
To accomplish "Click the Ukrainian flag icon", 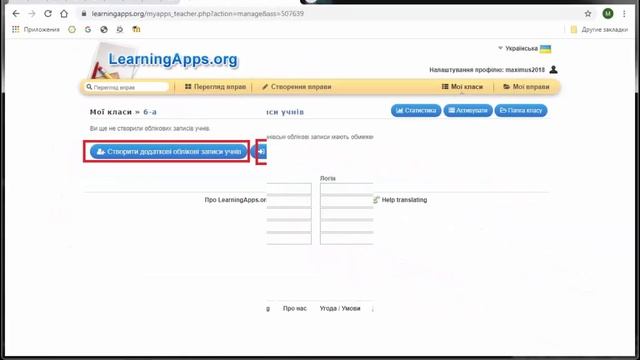I will click(545, 49).
